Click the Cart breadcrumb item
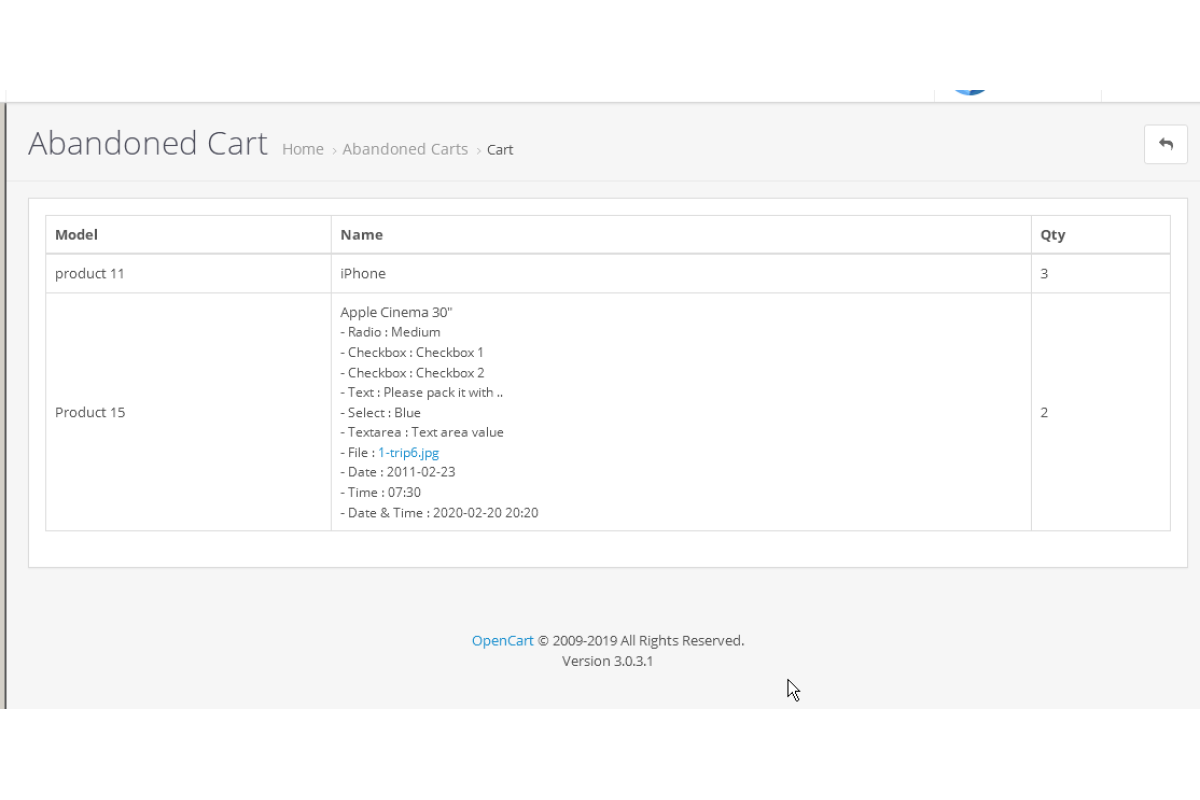The height and width of the screenshot is (800, 1200). (500, 150)
